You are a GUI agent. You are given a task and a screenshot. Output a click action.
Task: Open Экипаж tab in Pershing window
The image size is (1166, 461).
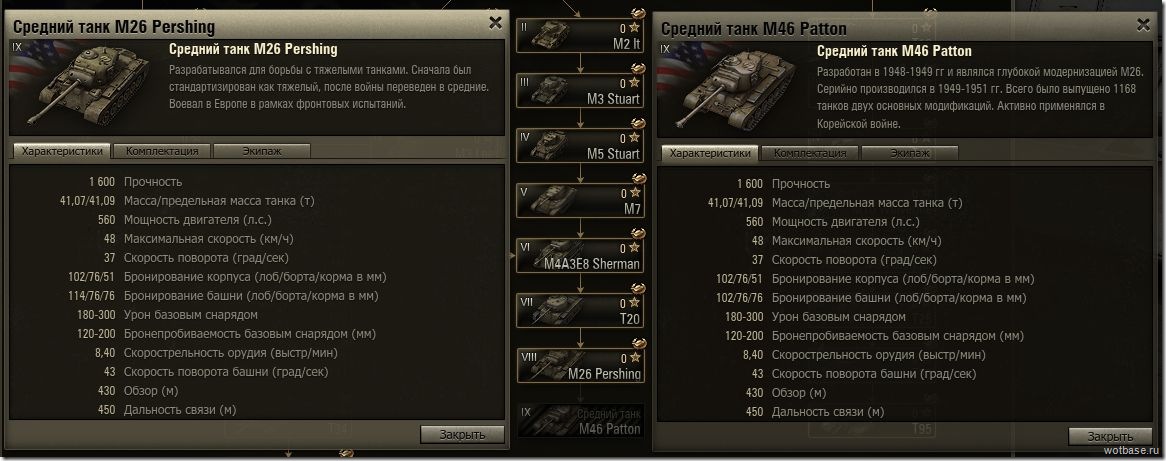pos(262,151)
